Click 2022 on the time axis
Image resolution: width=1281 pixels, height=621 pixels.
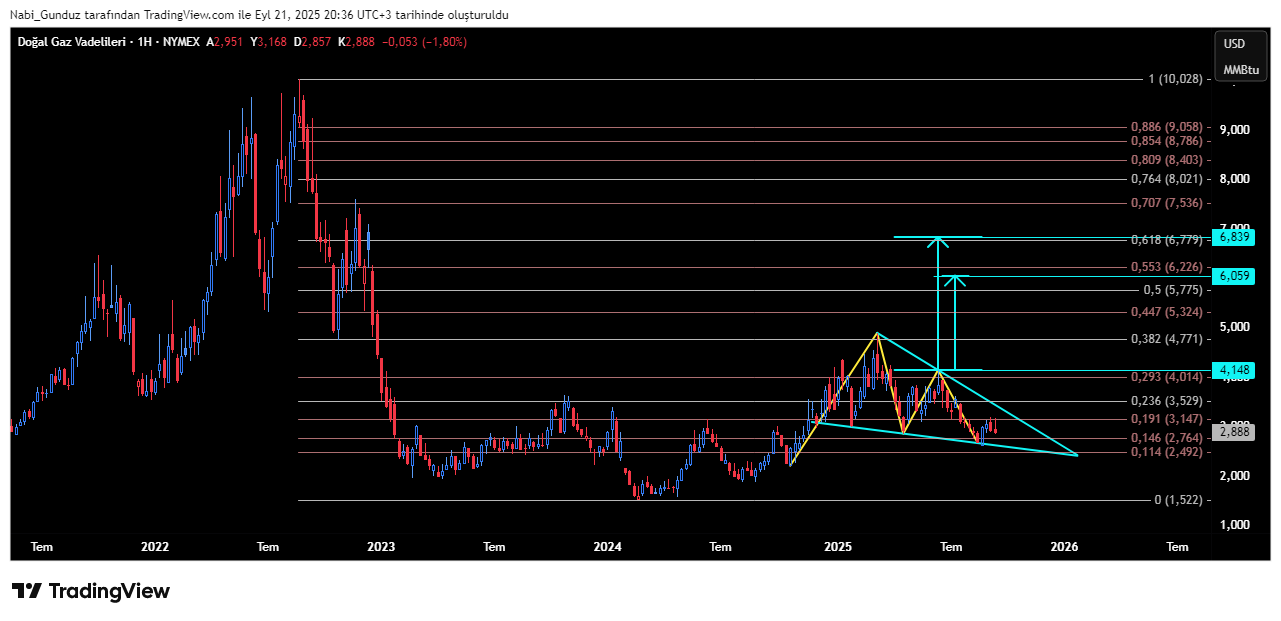155,547
